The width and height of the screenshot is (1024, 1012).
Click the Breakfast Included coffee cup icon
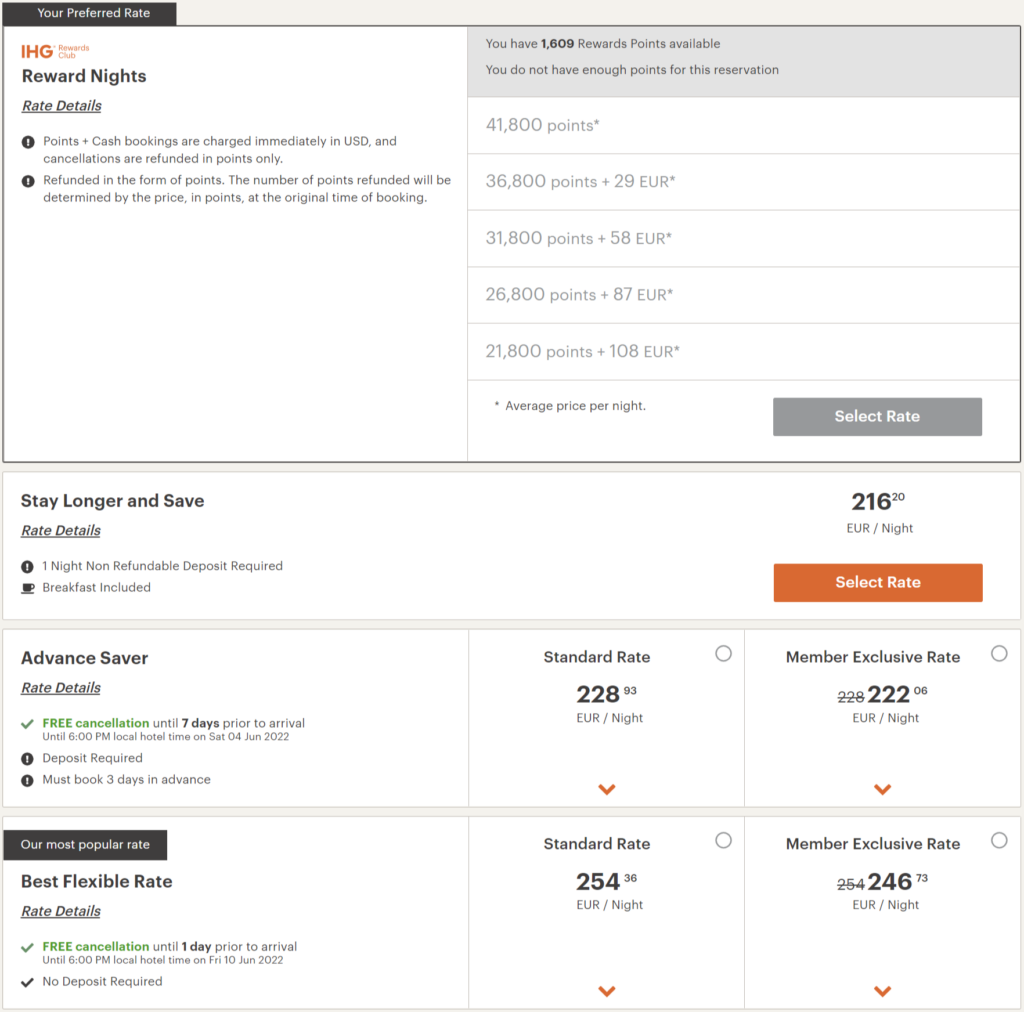[28, 588]
